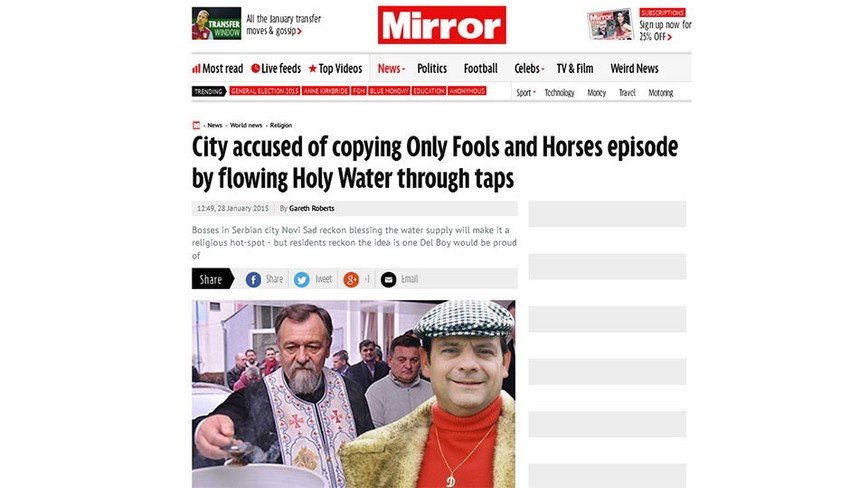Click the Email envelope icon
Screen dimensions: 850x488
coord(388,279)
